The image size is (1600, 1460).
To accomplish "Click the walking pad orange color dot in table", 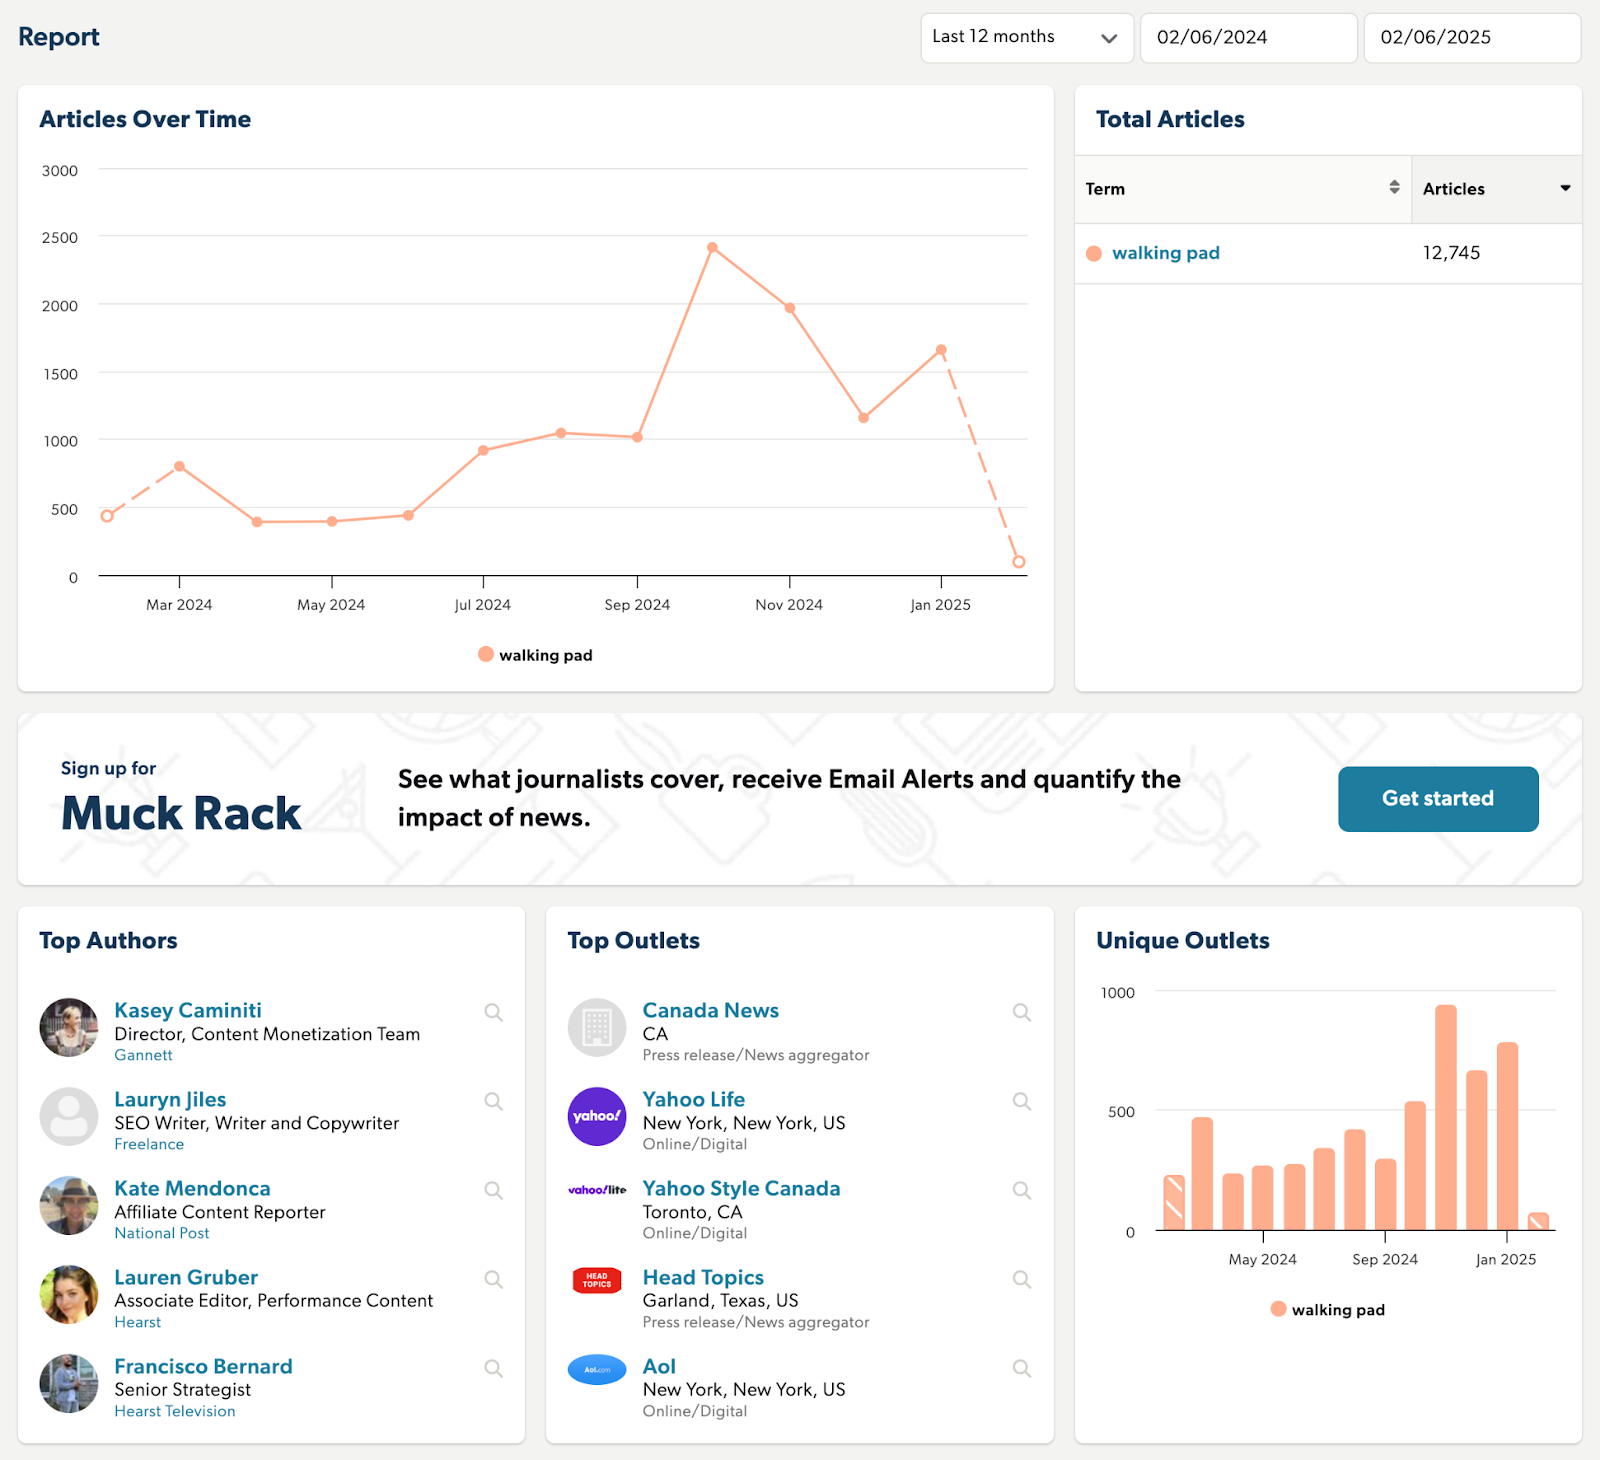I will (1094, 254).
